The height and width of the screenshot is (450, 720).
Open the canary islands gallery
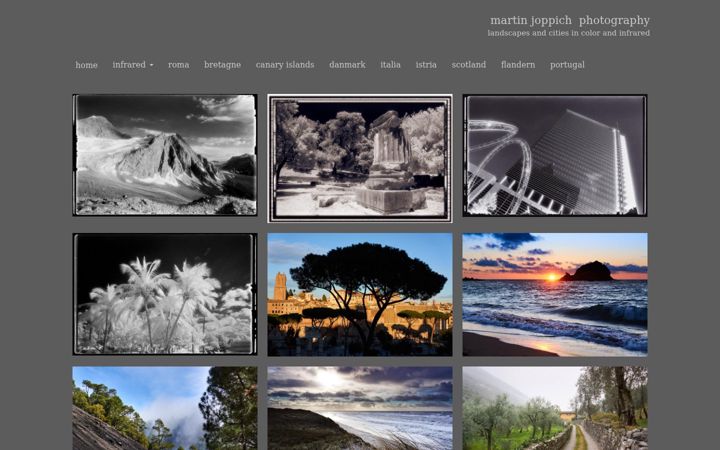point(285,65)
